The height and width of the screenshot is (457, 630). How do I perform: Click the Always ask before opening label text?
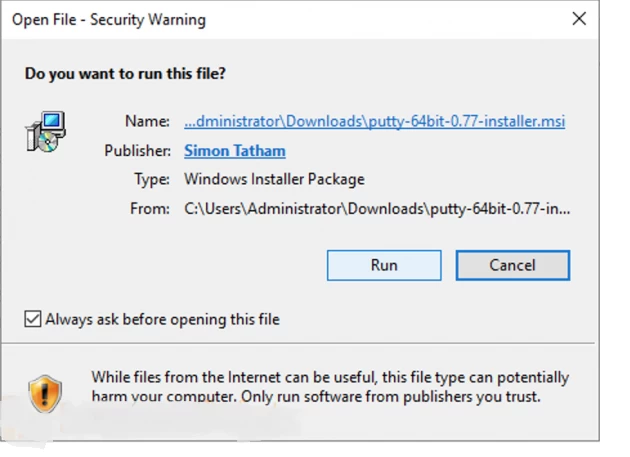click(x=162, y=320)
